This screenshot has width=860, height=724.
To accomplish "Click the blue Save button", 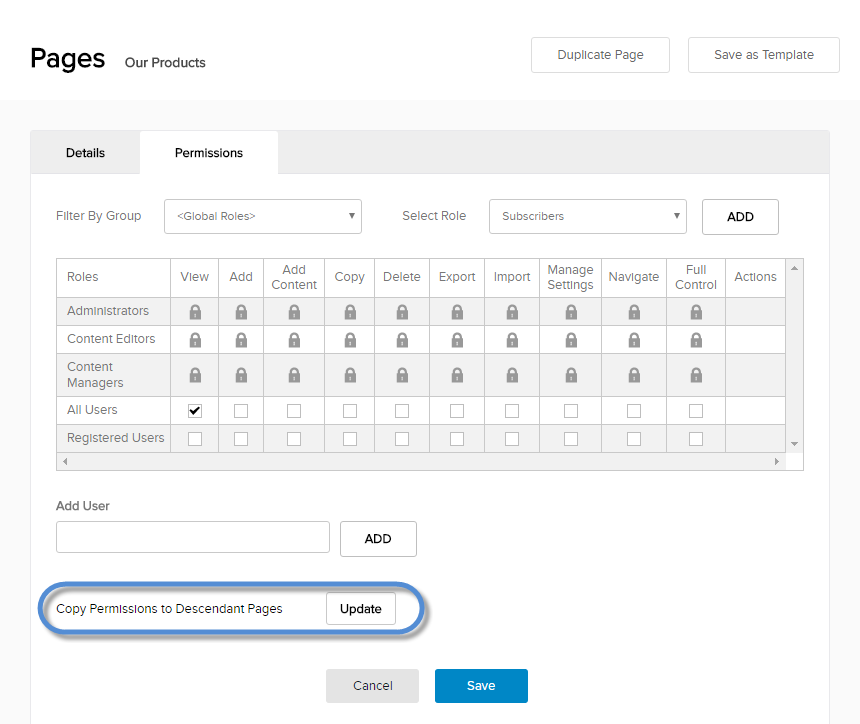I will coord(481,686).
